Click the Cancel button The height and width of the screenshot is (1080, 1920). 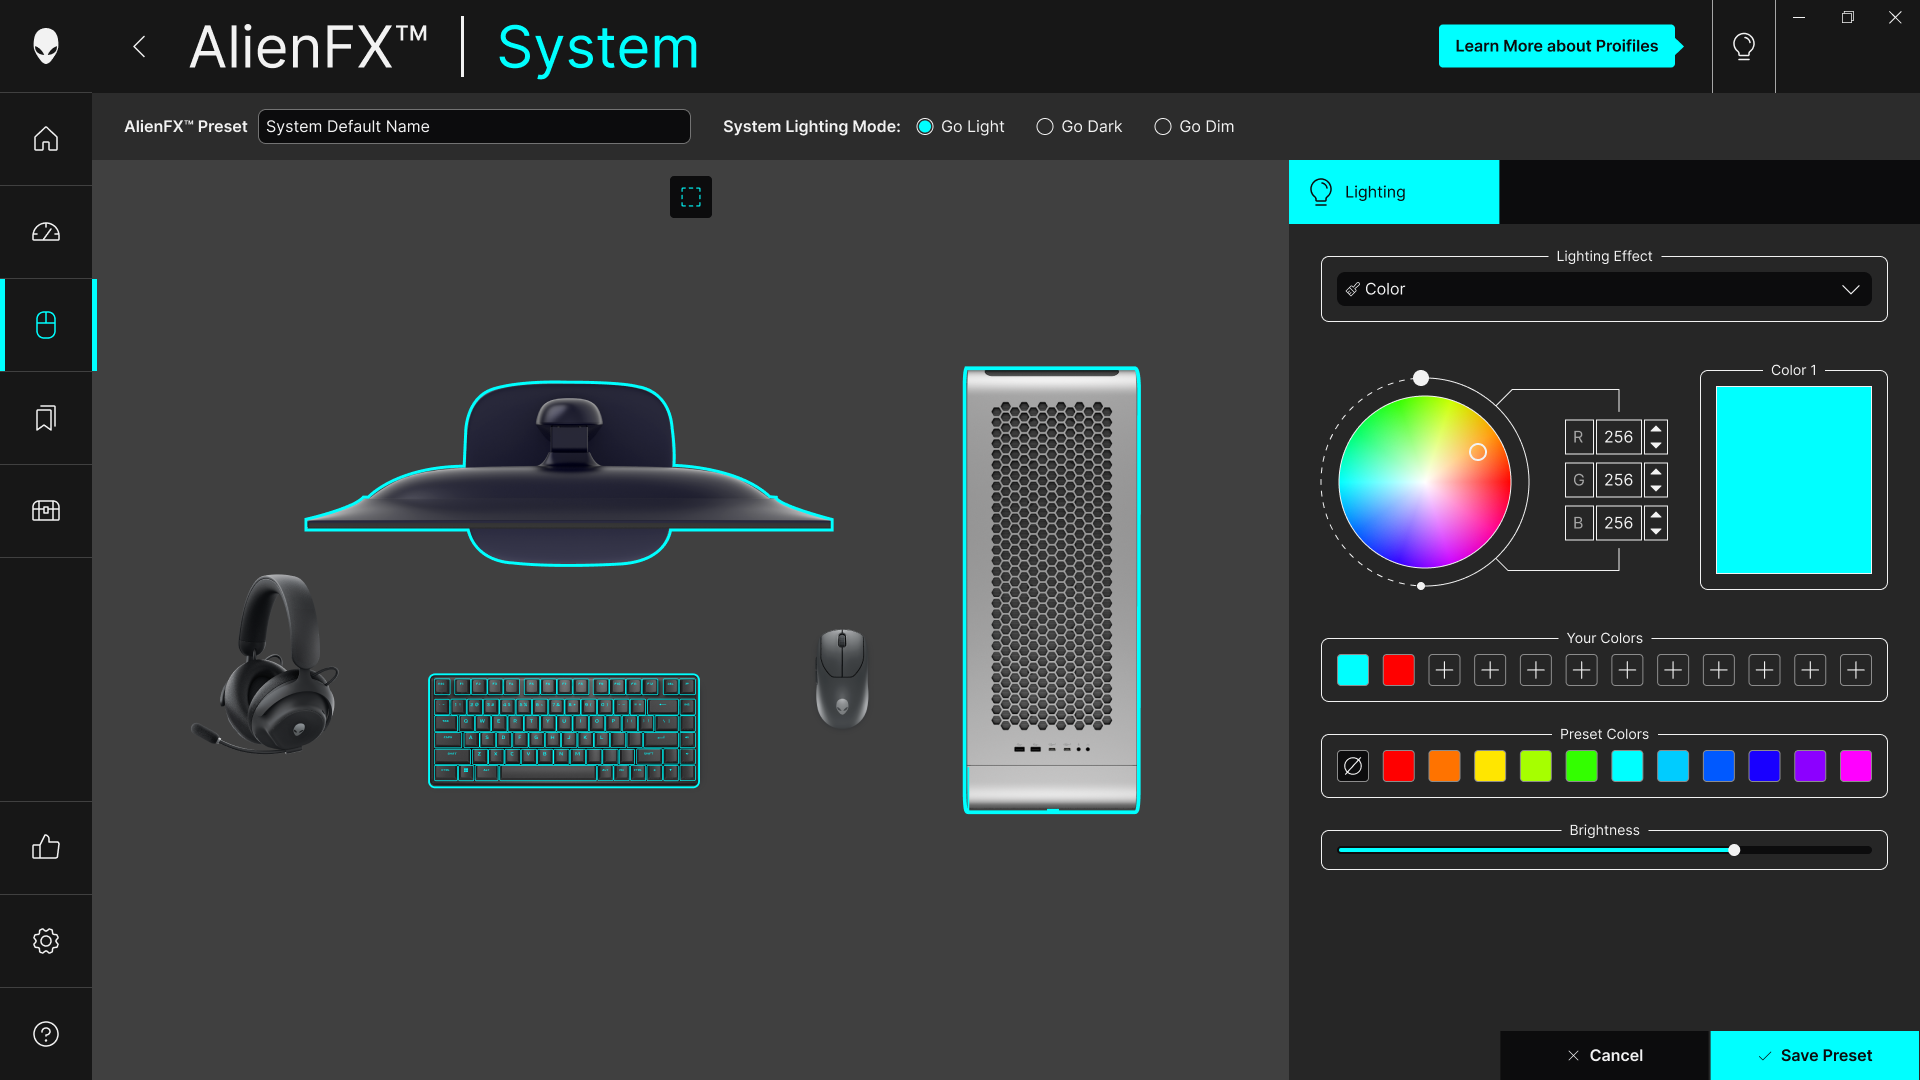1604,1055
